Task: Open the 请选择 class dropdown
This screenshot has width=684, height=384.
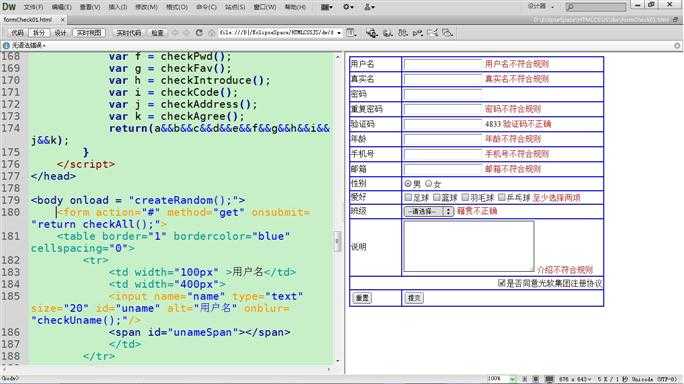Action: point(429,211)
